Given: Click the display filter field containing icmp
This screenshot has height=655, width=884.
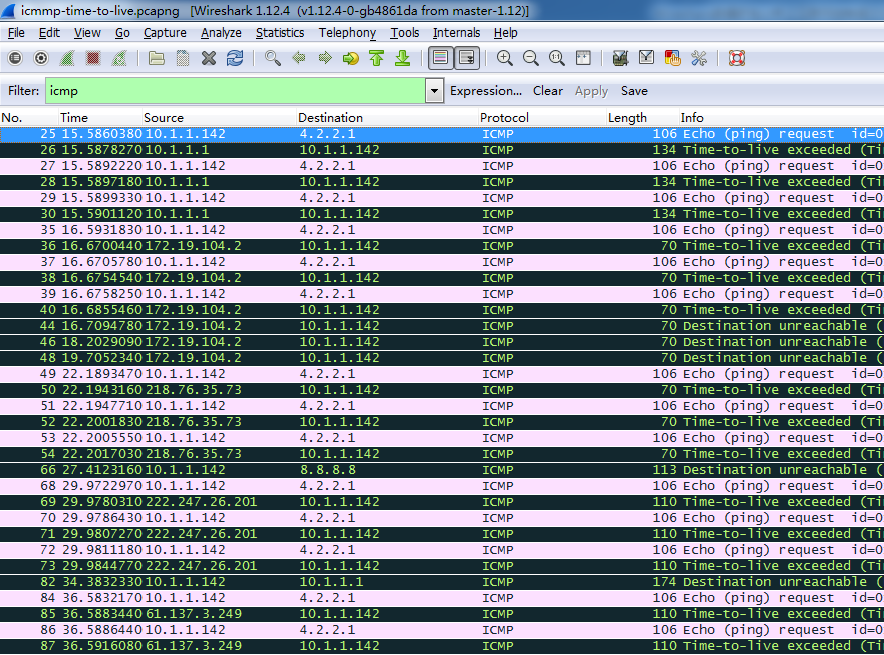Looking at the screenshot, I should pyautogui.click(x=236, y=91).
